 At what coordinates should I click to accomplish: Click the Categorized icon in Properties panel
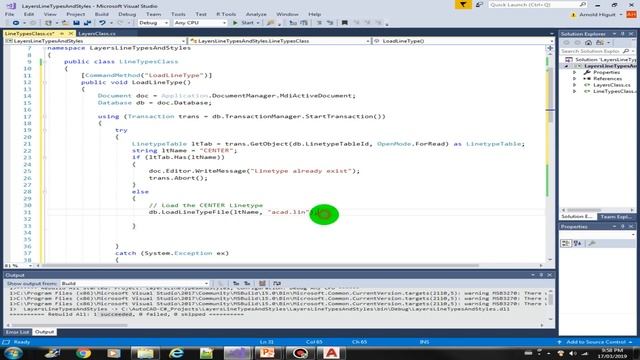click(x=566, y=244)
